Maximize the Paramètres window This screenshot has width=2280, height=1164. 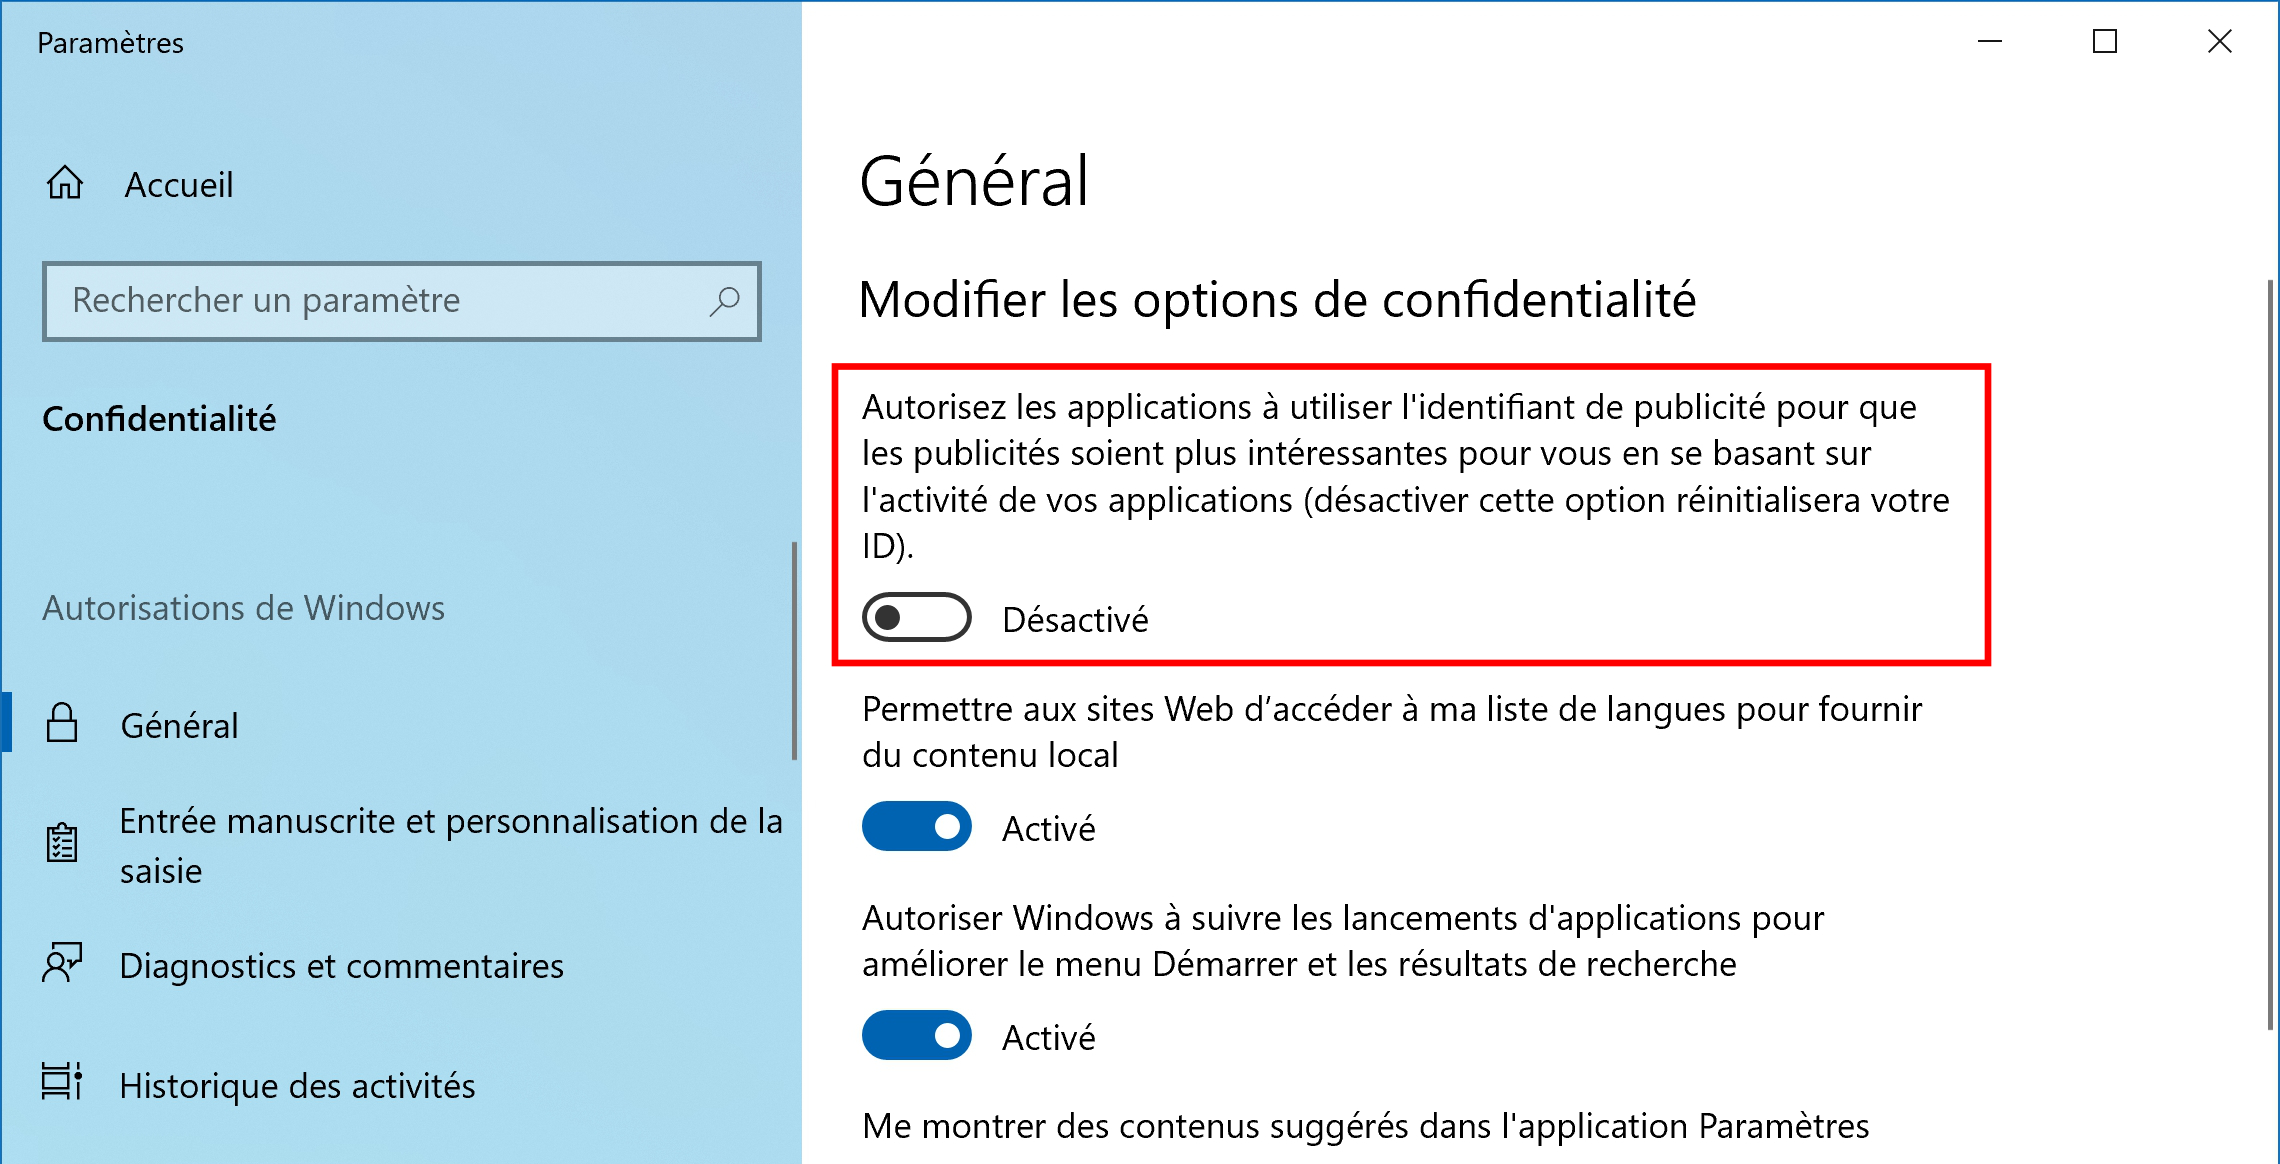pyautogui.click(x=2104, y=42)
